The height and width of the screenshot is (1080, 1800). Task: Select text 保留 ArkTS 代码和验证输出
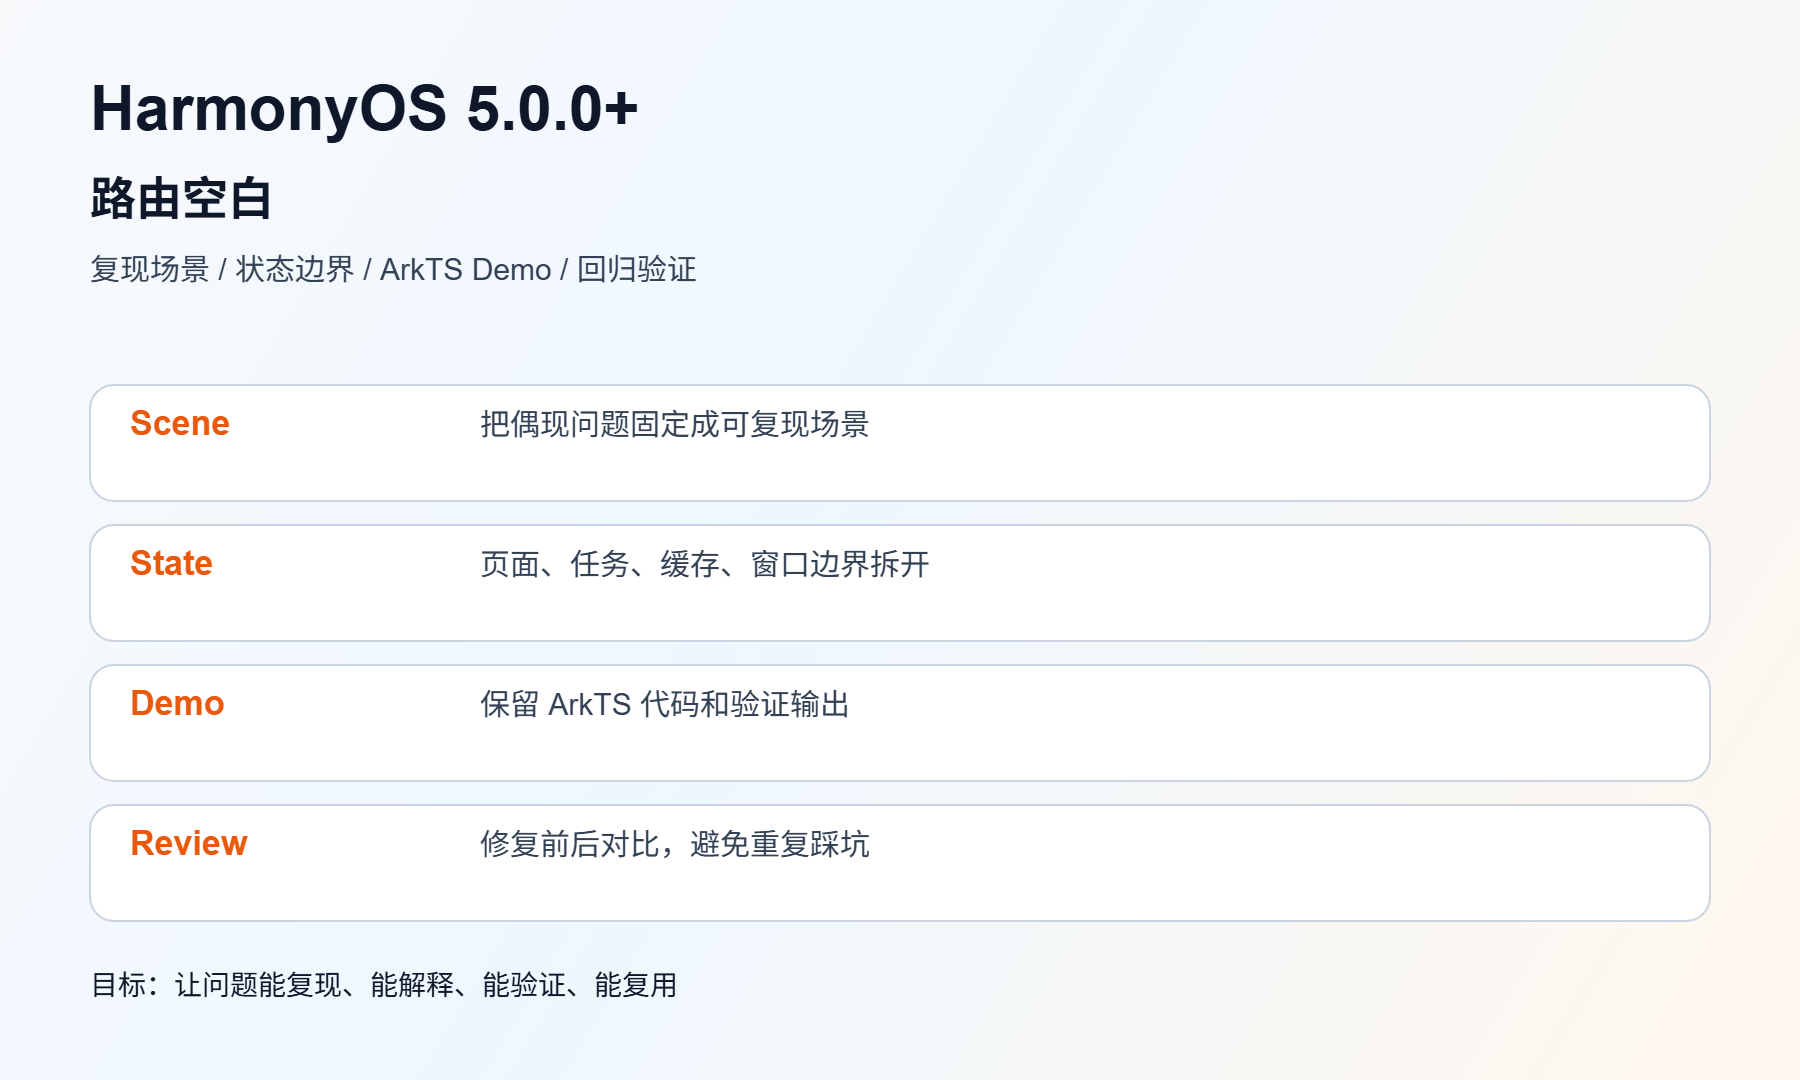tap(665, 704)
